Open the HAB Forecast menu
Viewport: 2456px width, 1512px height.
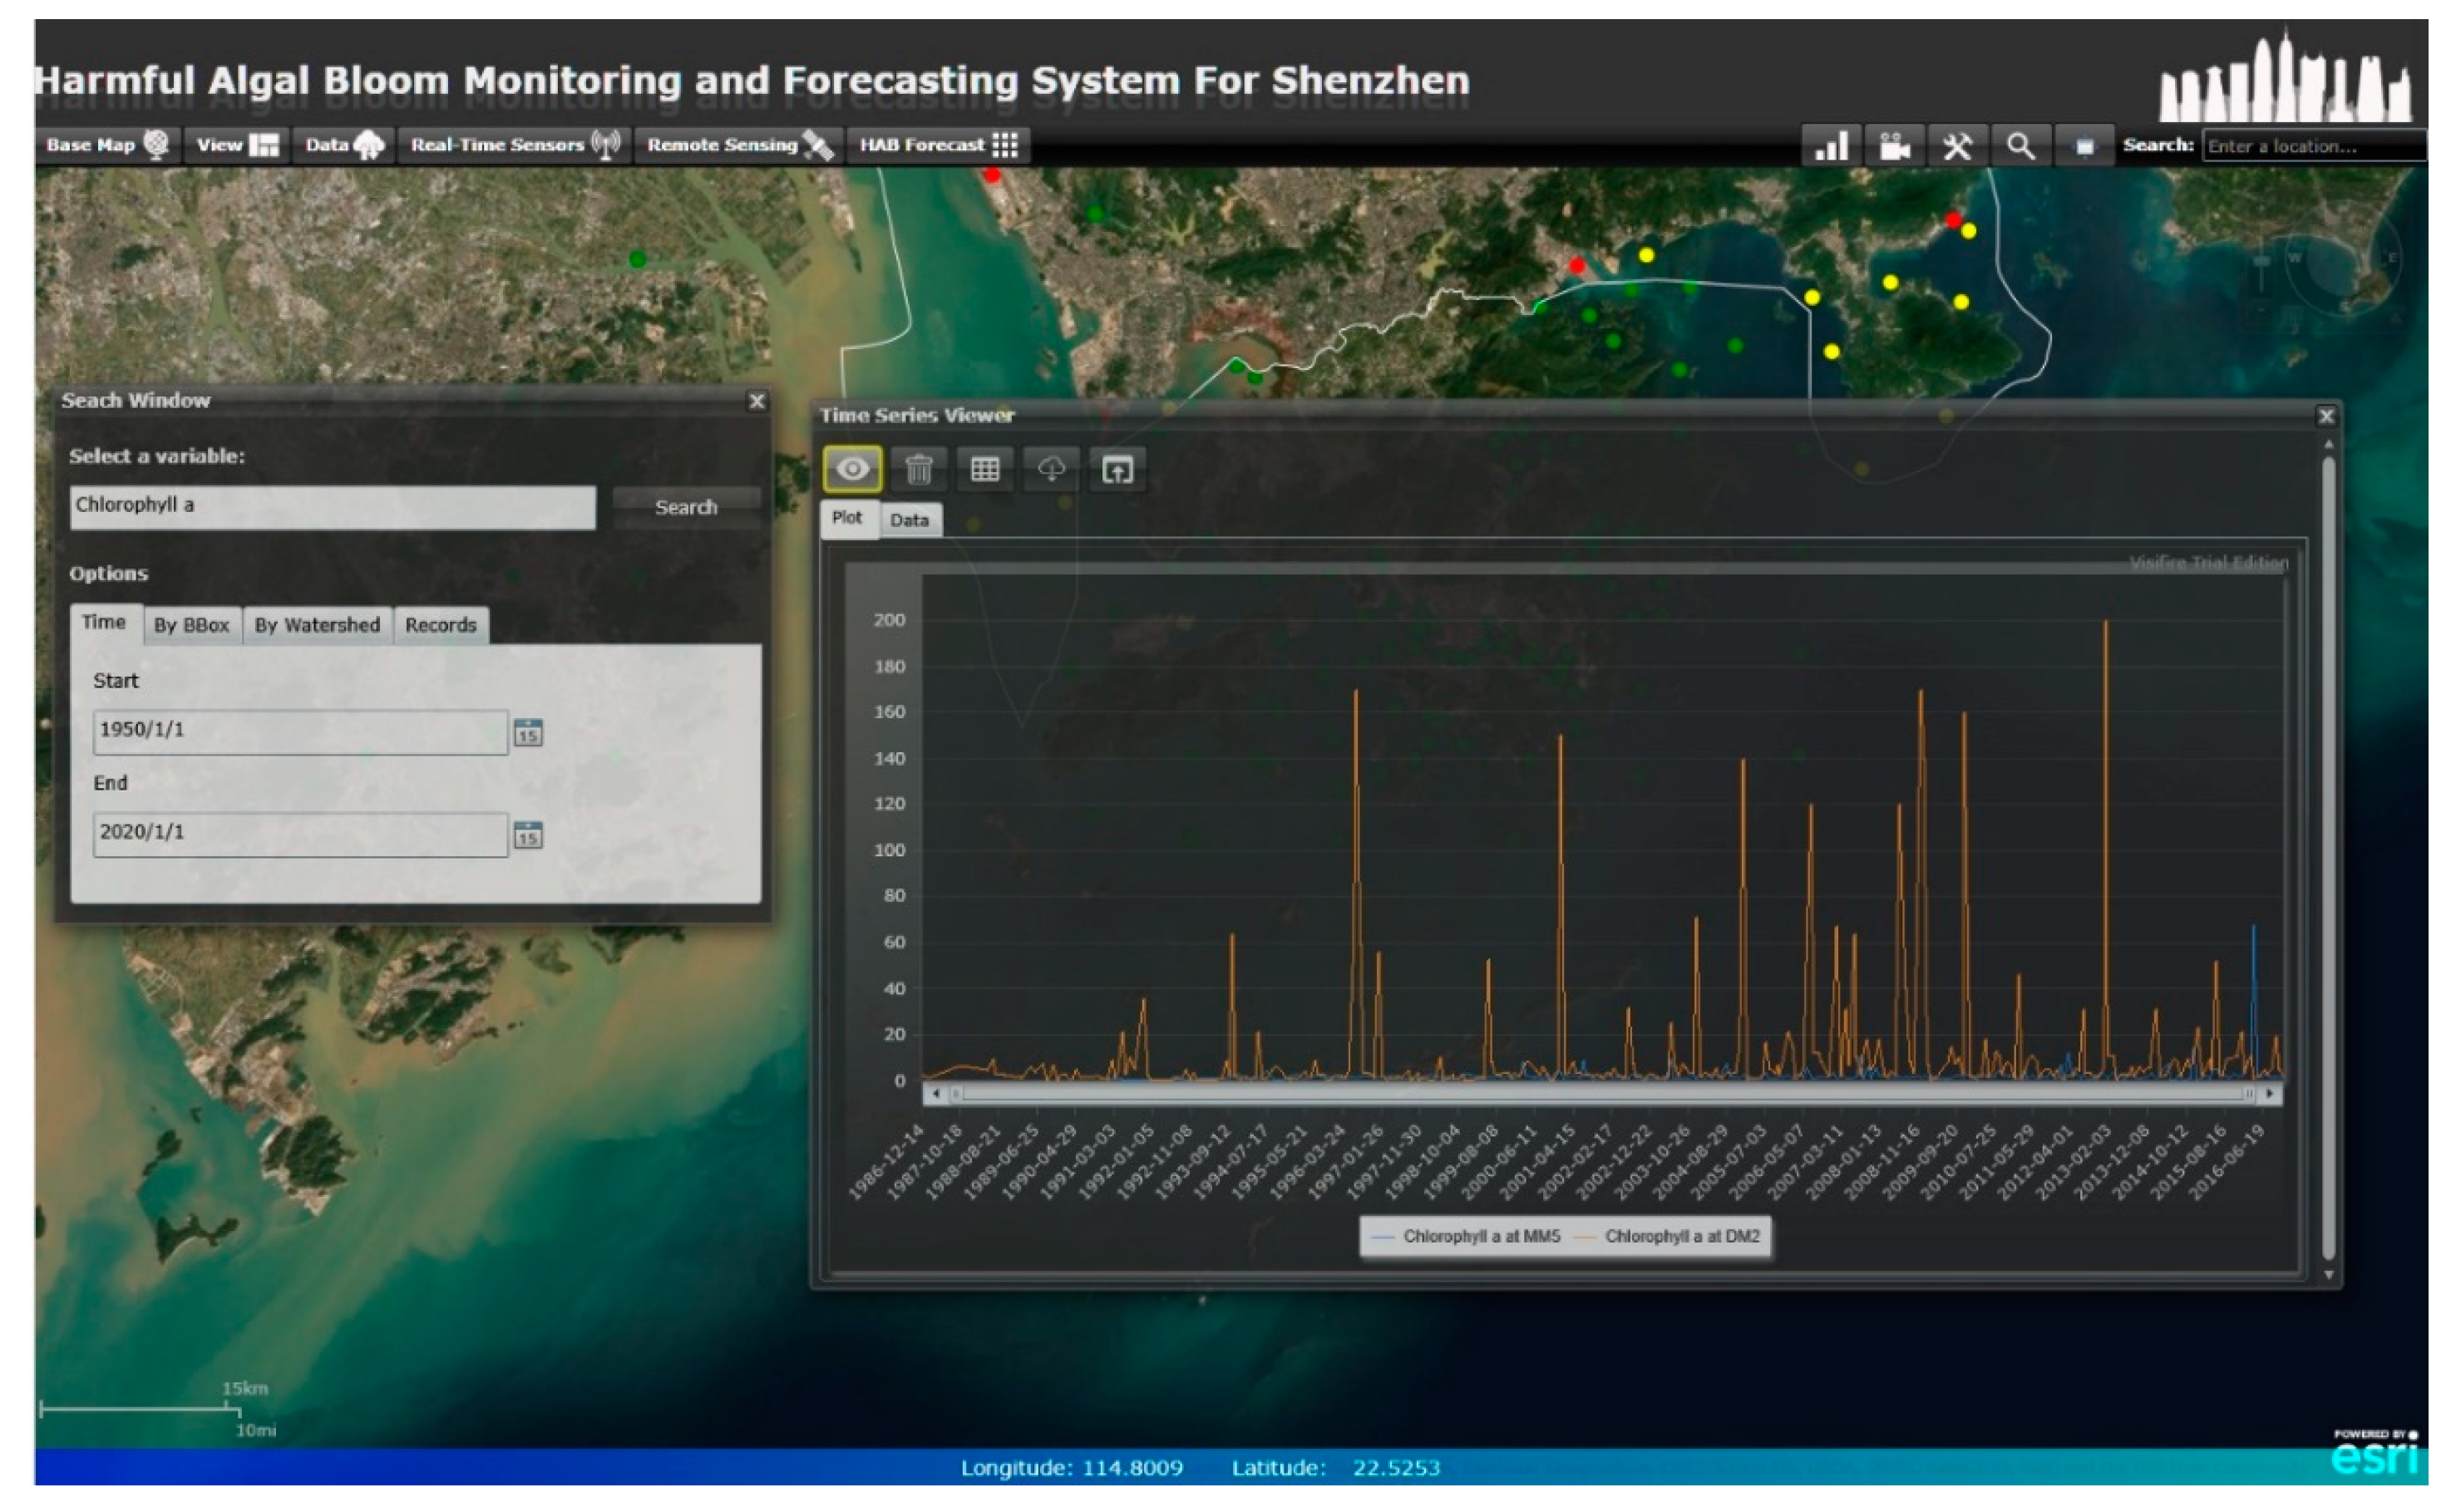[x=938, y=146]
